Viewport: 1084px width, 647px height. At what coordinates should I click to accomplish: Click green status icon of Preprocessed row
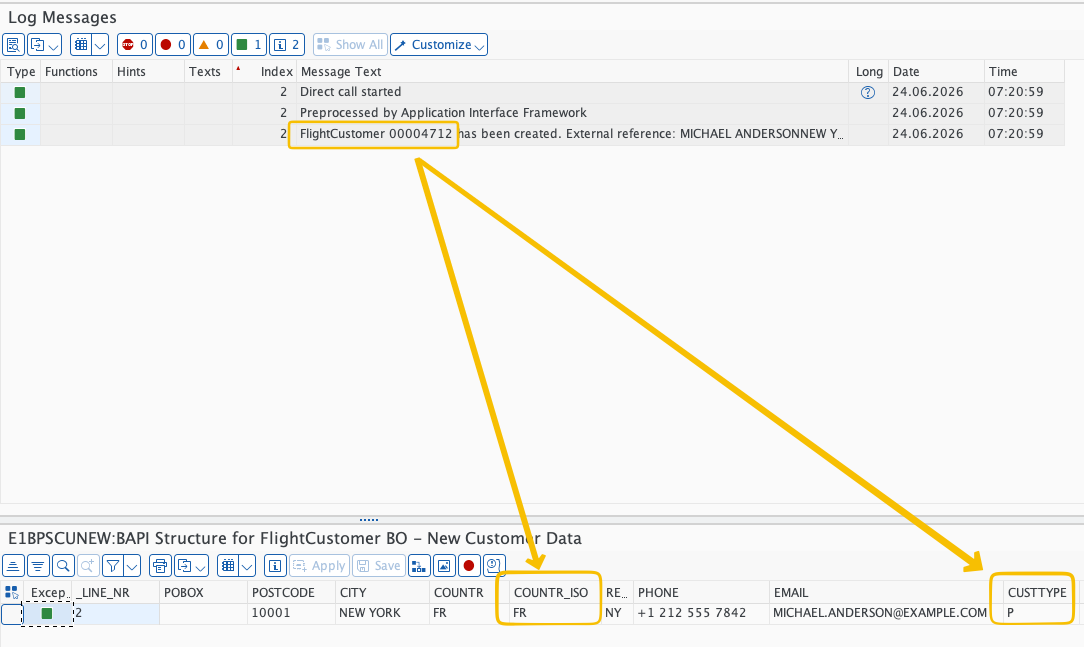[x=20, y=113]
